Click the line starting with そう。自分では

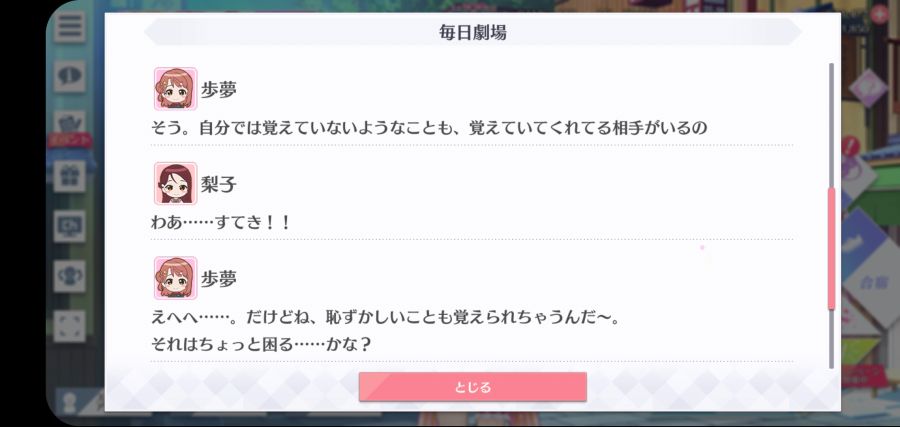[429, 128]
